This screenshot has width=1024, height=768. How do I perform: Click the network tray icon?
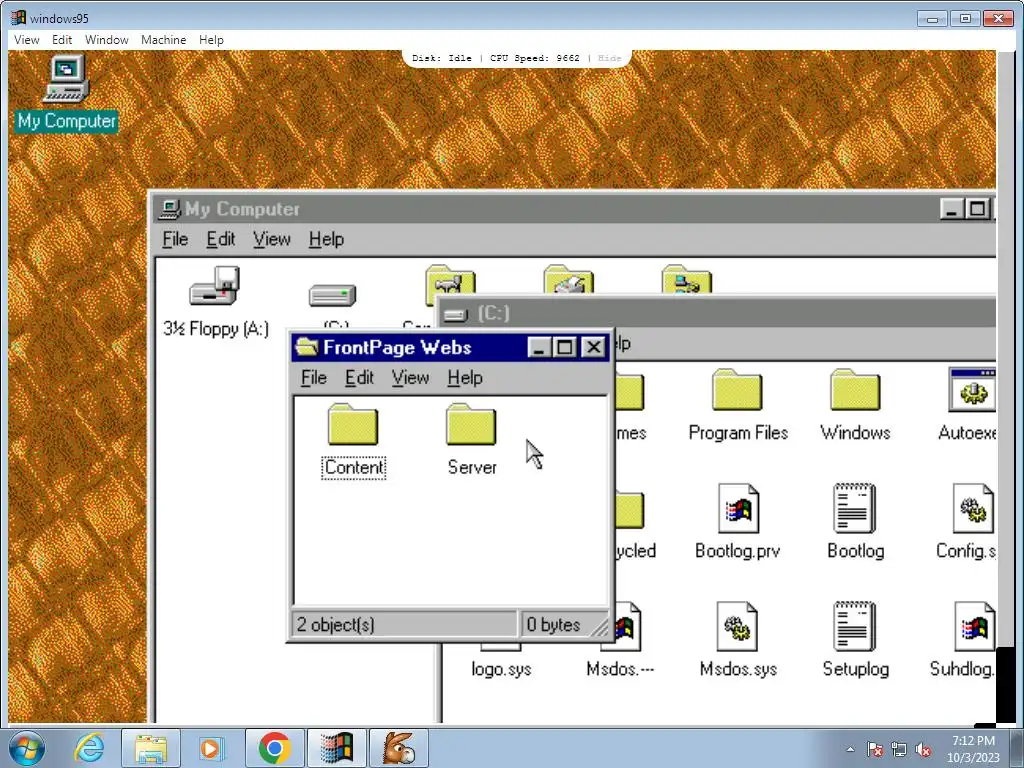(899, 750)
